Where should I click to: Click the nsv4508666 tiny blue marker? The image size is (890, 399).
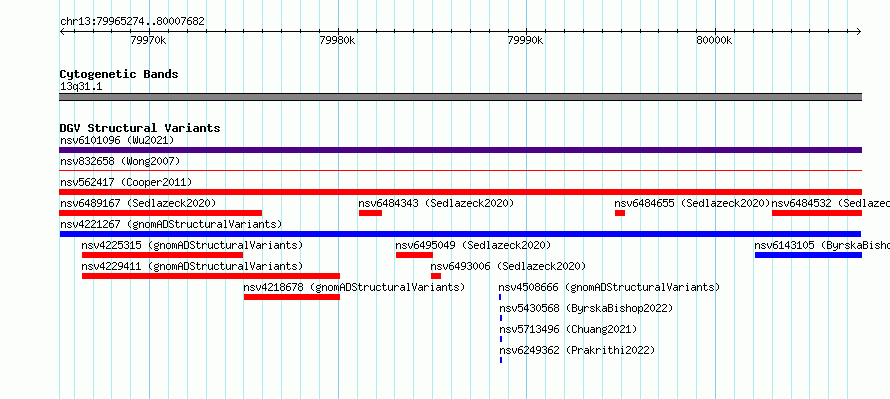(500, 297)
